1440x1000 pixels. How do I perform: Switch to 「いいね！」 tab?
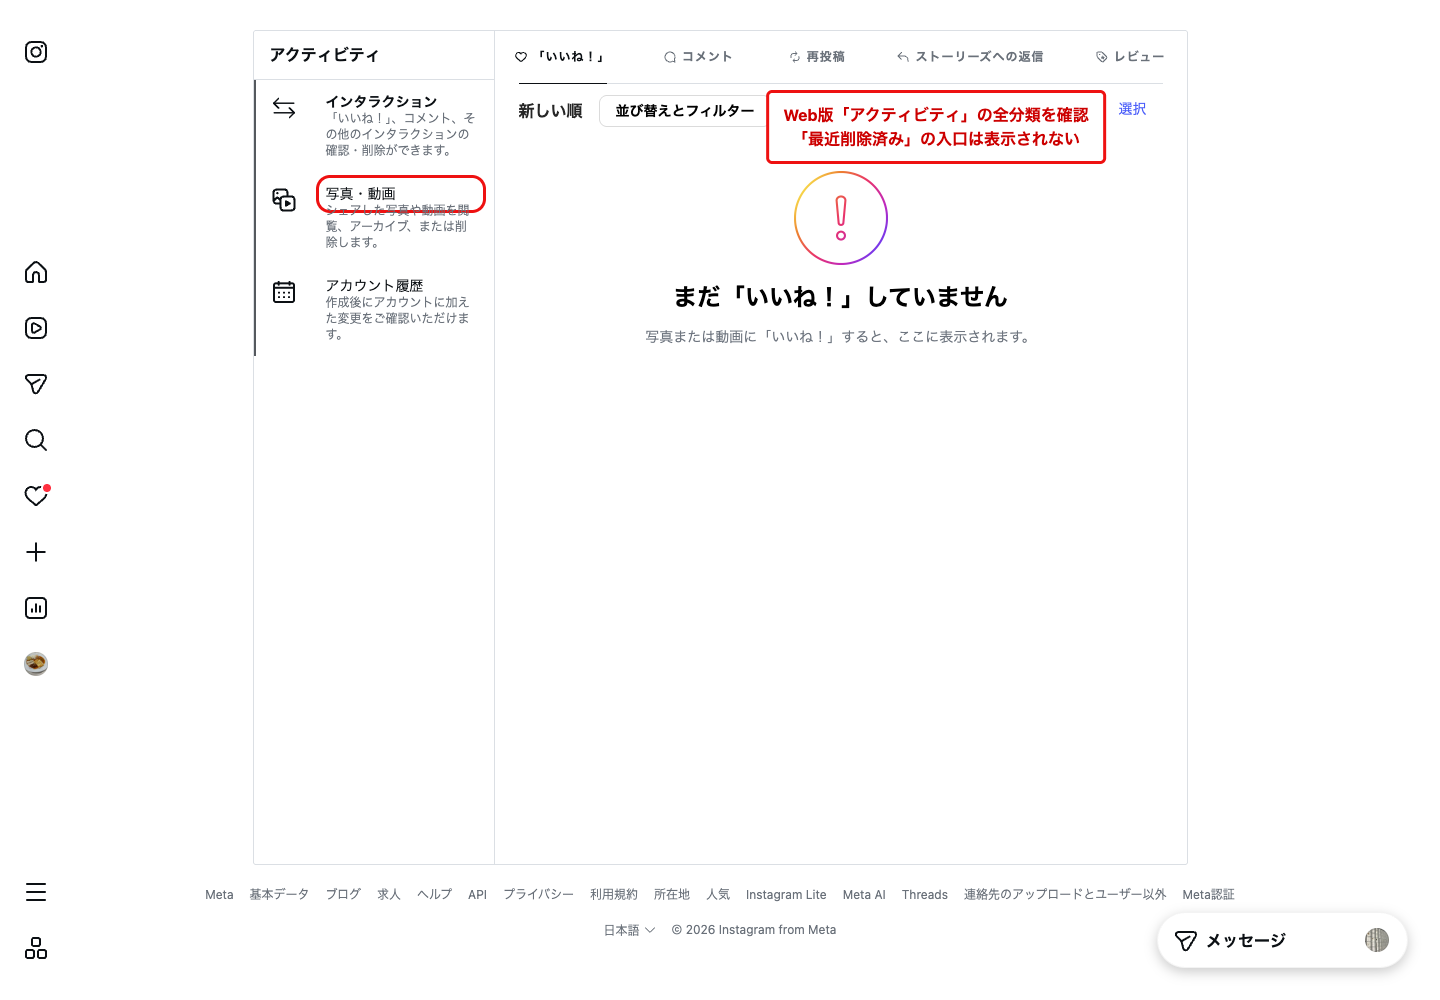[x=562, y=57]
